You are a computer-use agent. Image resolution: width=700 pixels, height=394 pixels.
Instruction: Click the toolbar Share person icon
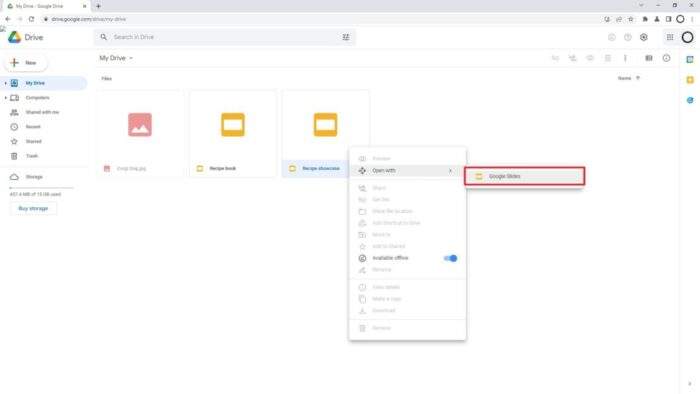573,58
